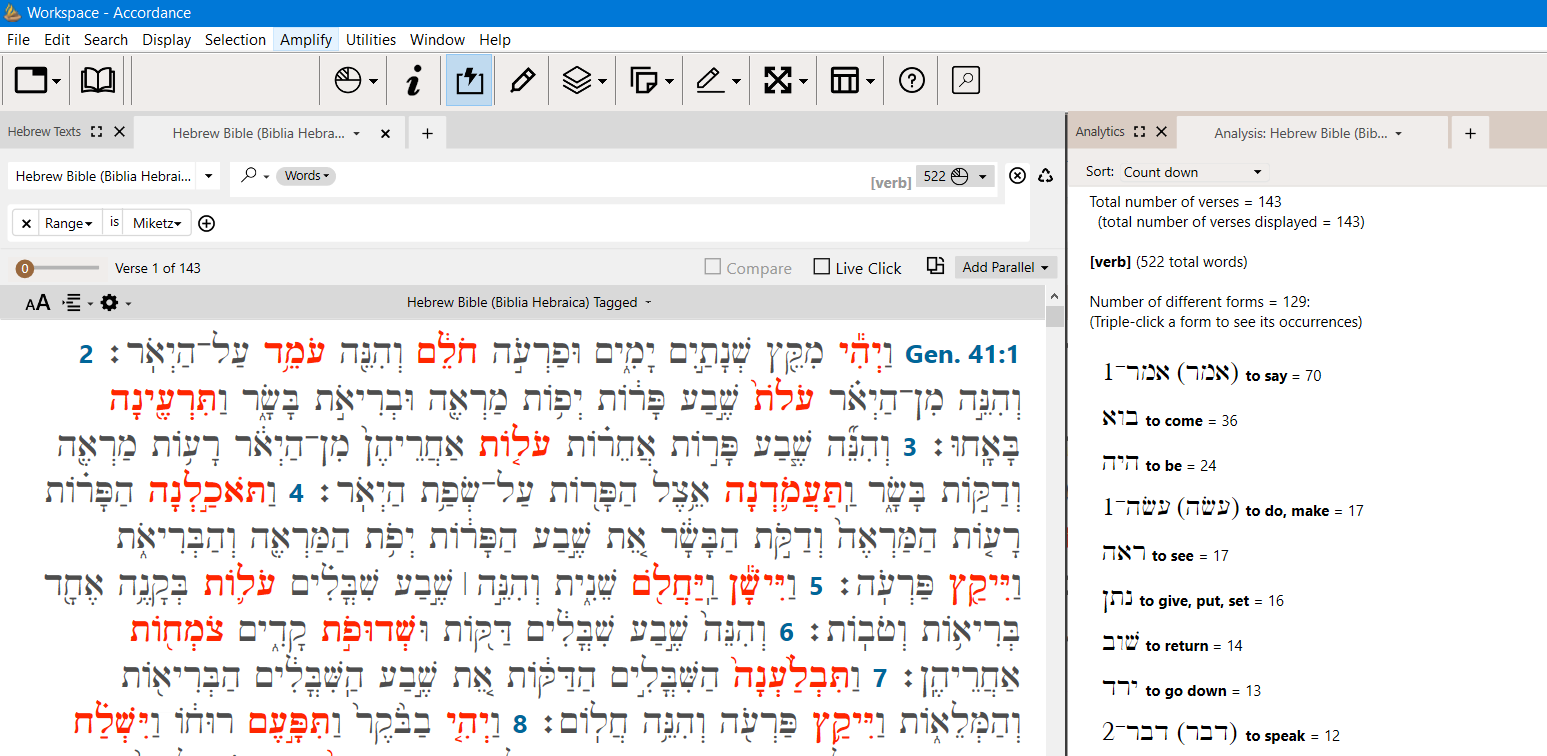Screen dimensions: 1547x756
Task: Add a search condition with plus icon
Action: 206,223
